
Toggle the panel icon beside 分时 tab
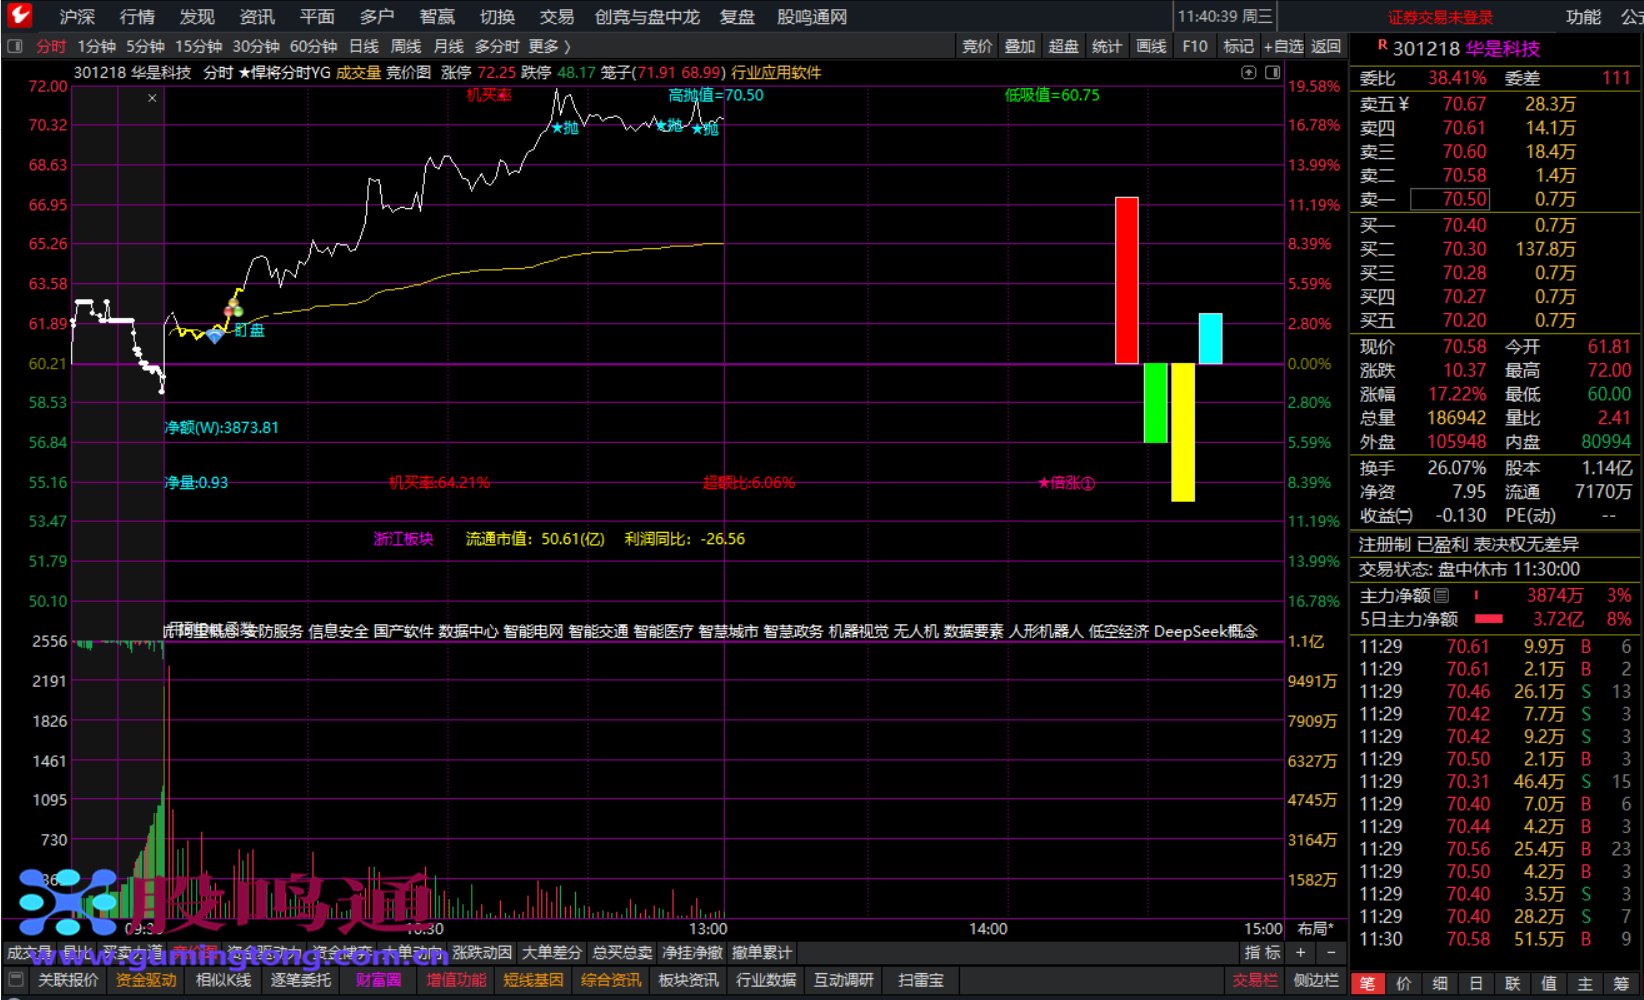(x=14, y=46)
